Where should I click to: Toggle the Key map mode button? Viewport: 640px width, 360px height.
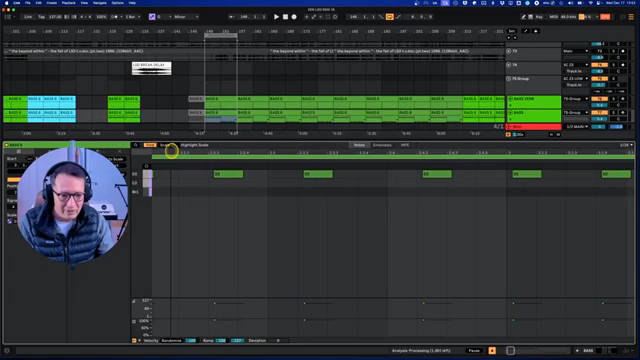539,17
